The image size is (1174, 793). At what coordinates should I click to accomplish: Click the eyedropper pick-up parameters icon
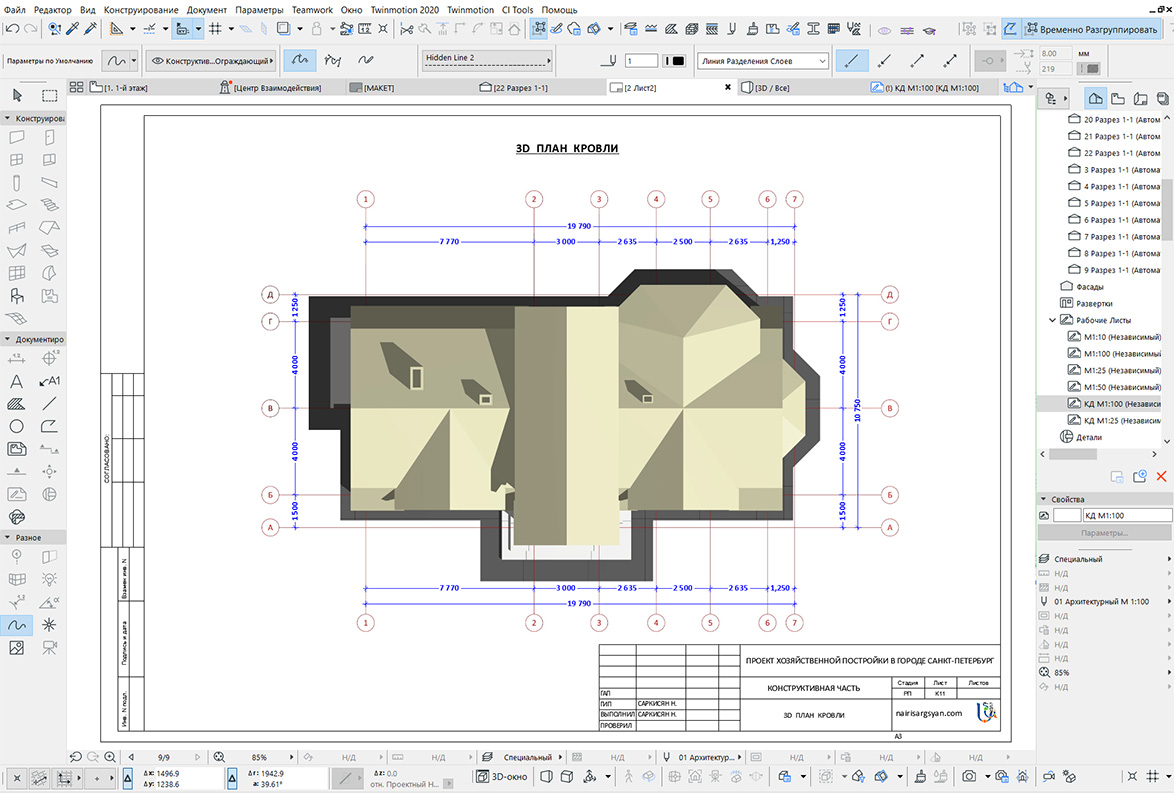click(x=73, y=29)
